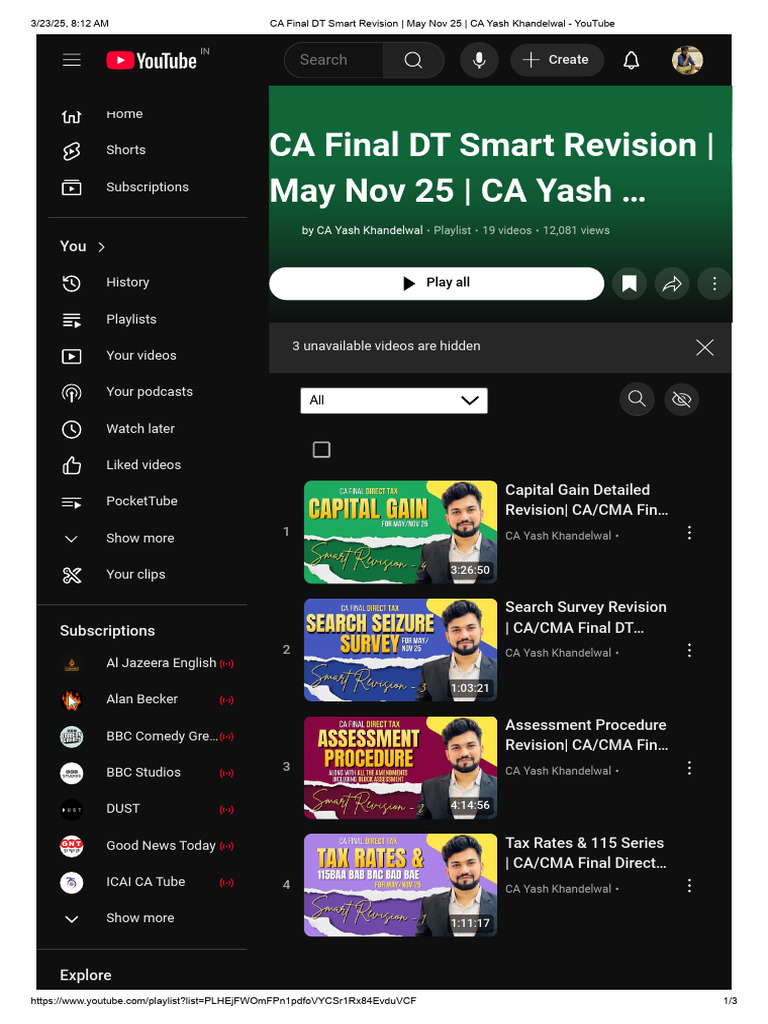Open Tax Rates & 115 Series title
This screenshot has height=1024, width=768.
pyautogui.click(x=586, y=853)
